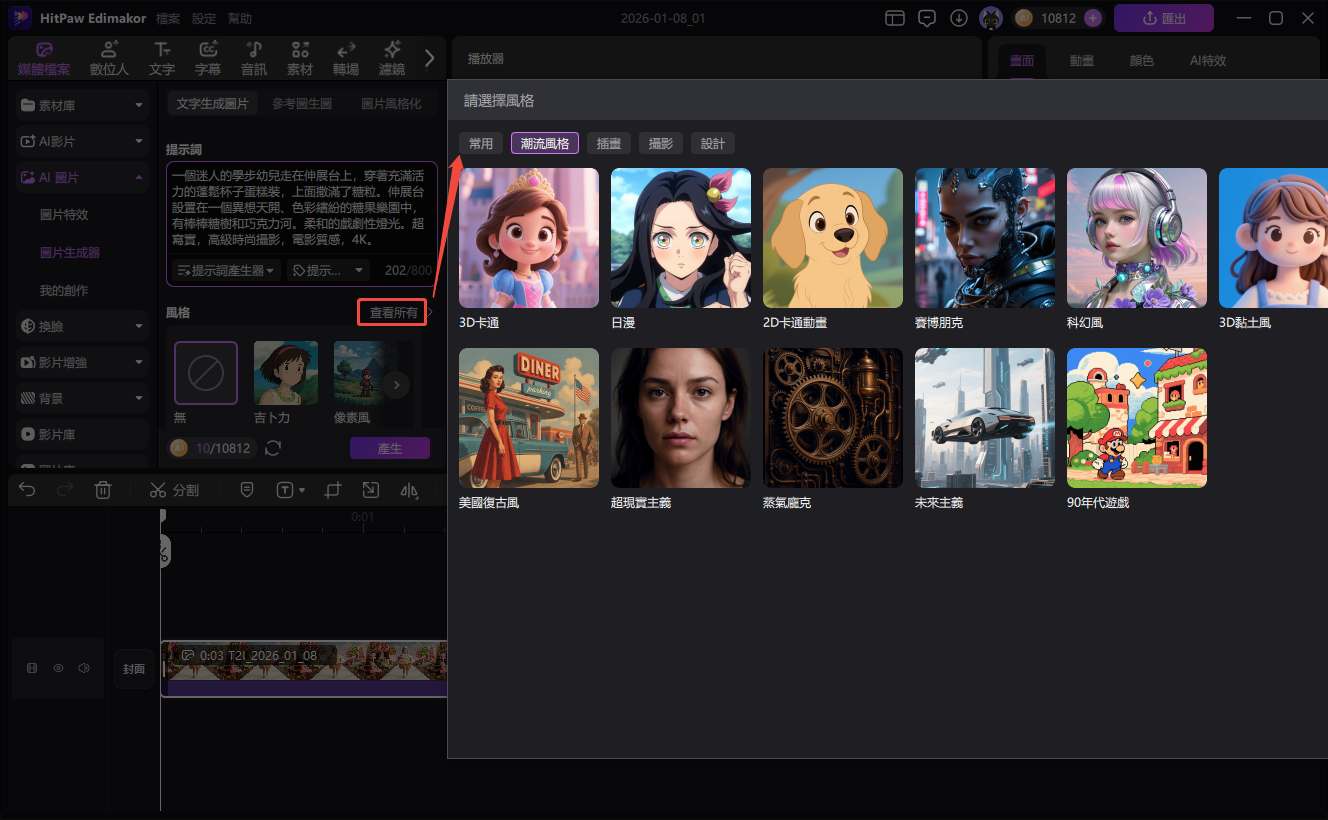Viewport: 1328px width, 820px height.
Task: Click the scissors 分割 split tool
Action: click(174, 490)
